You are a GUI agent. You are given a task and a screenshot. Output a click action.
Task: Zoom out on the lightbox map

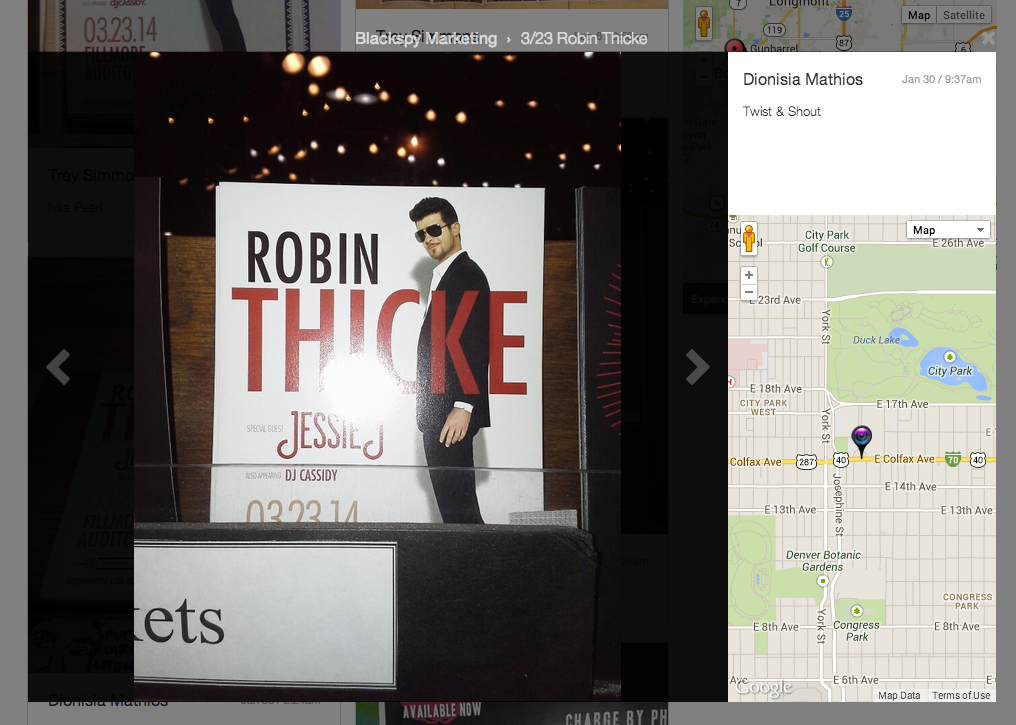click(748, 292)
